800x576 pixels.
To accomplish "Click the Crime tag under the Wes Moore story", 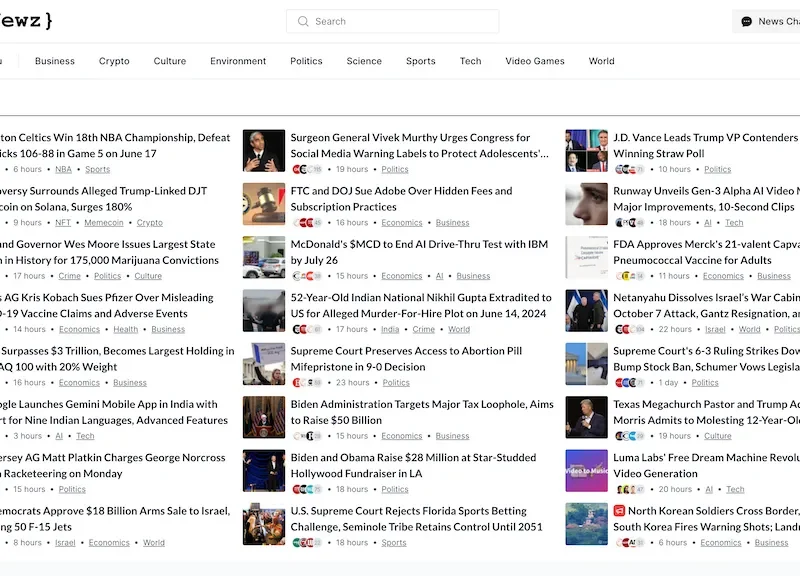I will (x=69, y=276).
